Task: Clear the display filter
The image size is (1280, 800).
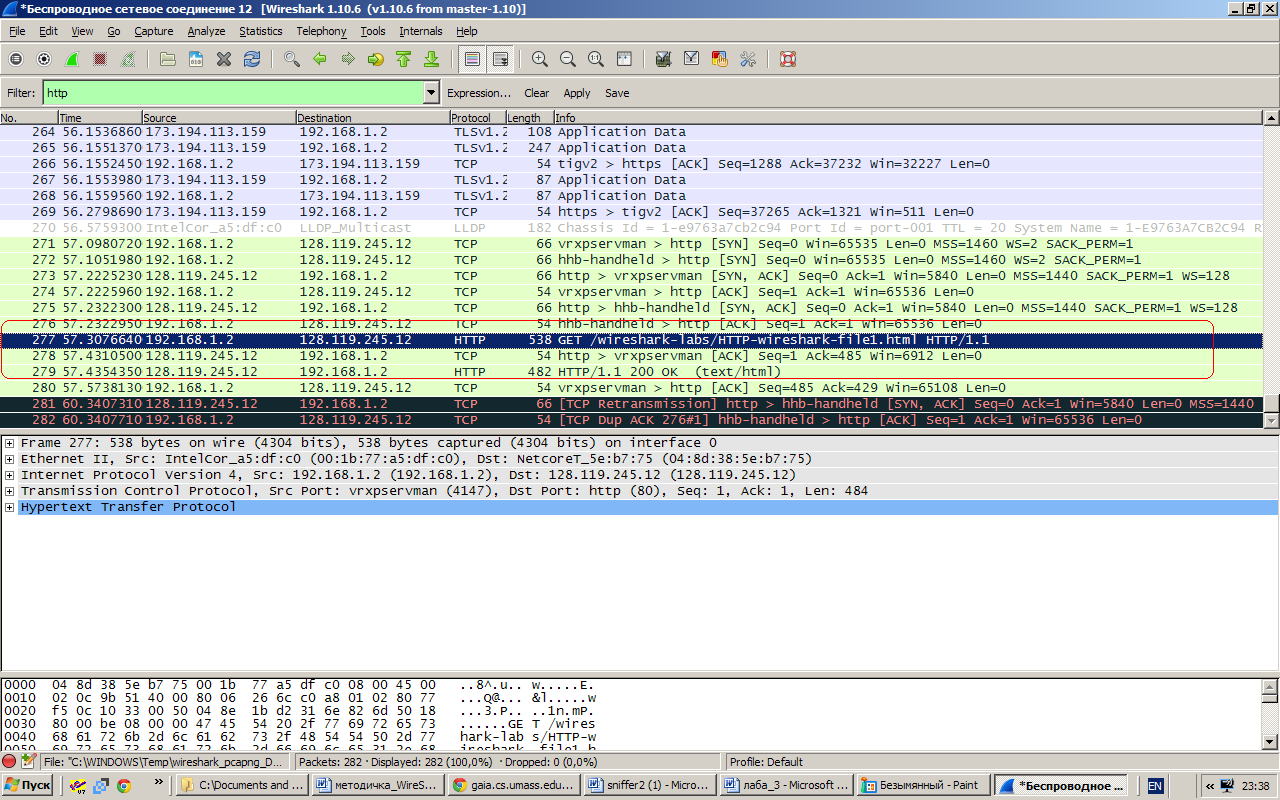Action: (x=537, y=93)
